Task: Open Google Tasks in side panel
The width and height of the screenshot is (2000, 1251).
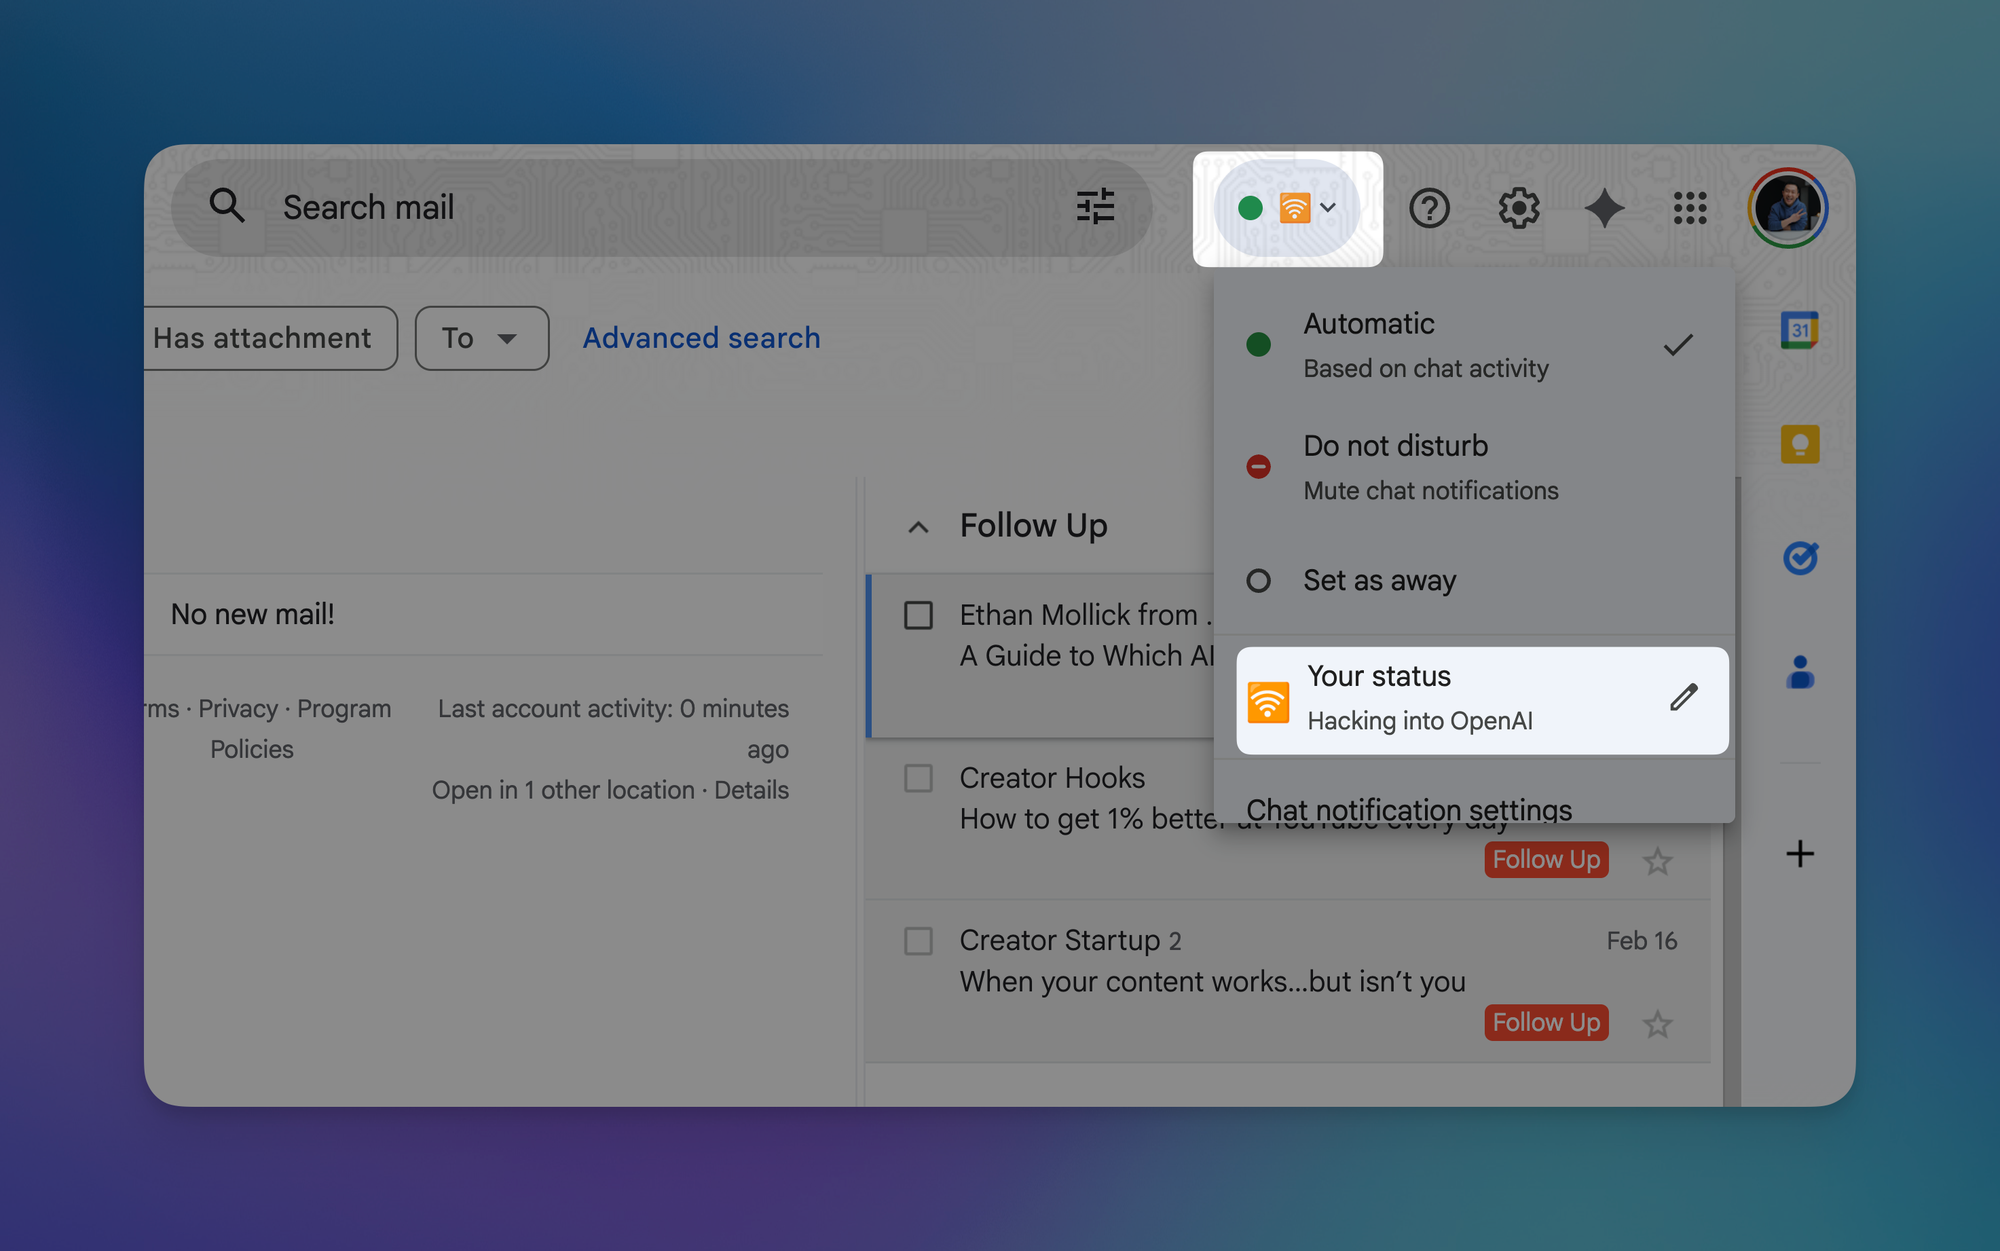Action: pos(1799,558)
